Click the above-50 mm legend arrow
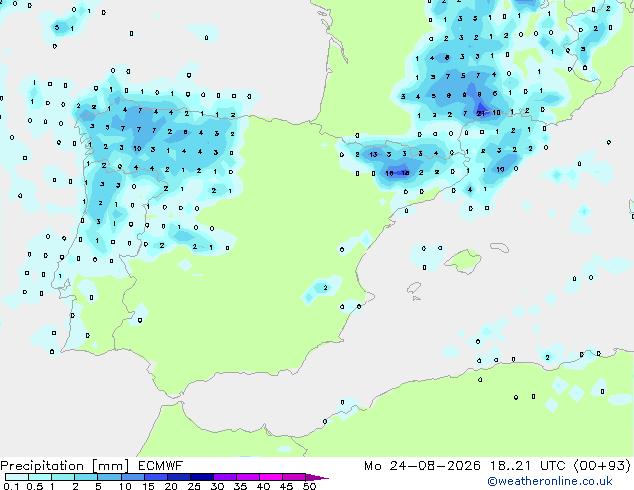Viewport: 634px width, 490px height. click(x=317, y=477)
